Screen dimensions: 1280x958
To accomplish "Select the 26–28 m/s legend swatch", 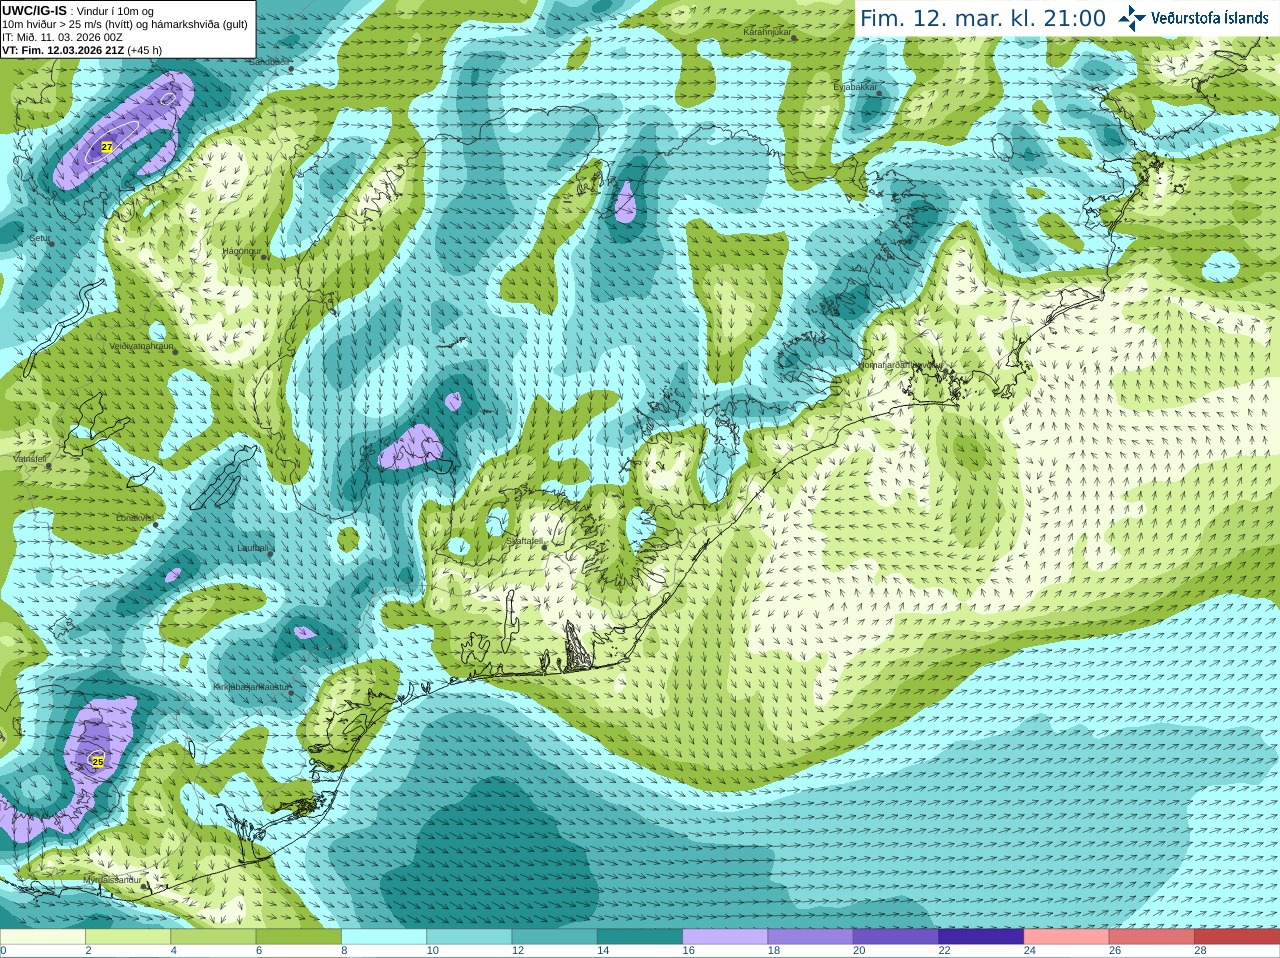I will [x=1152, y=937].
